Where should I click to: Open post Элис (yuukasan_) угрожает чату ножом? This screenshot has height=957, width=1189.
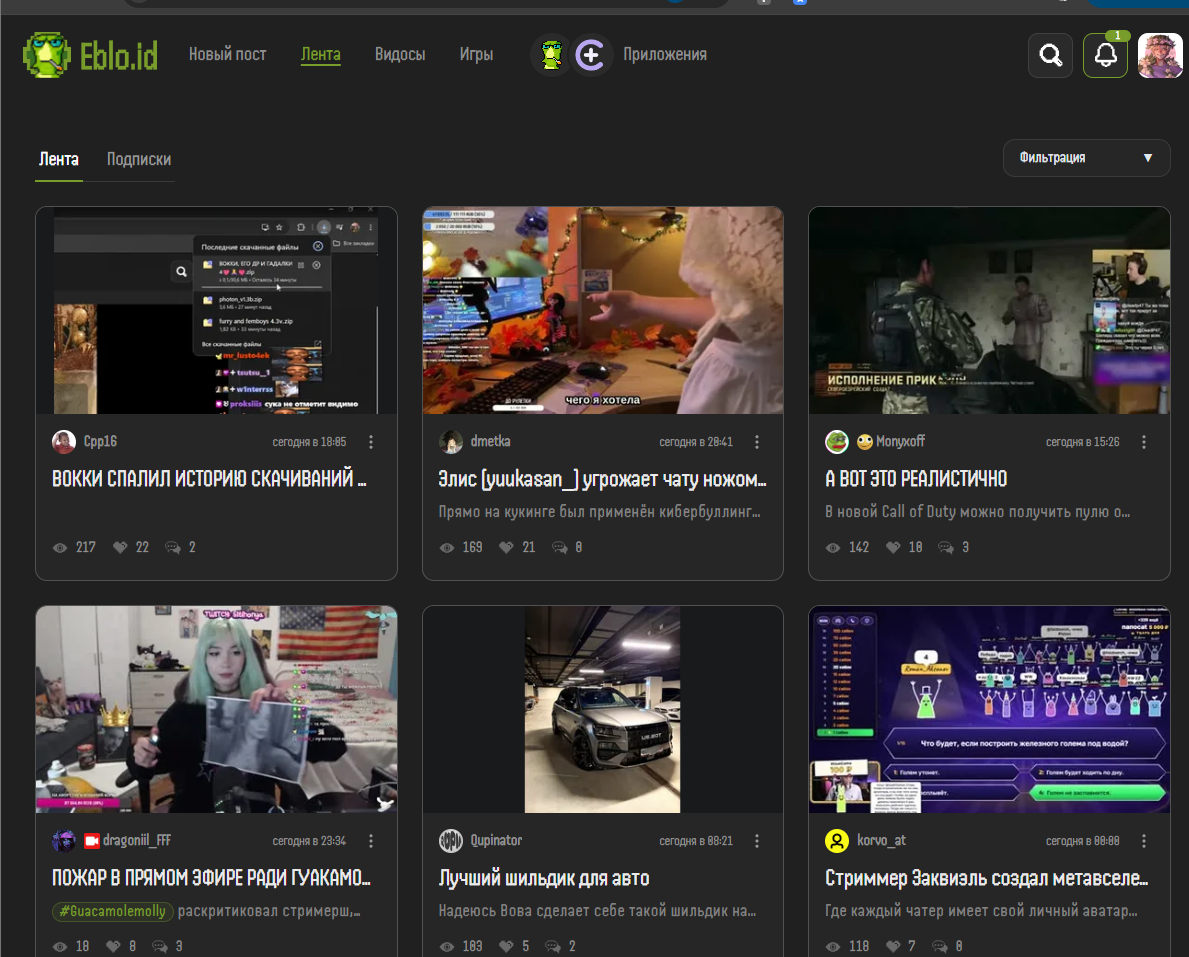tap(602, 478)
